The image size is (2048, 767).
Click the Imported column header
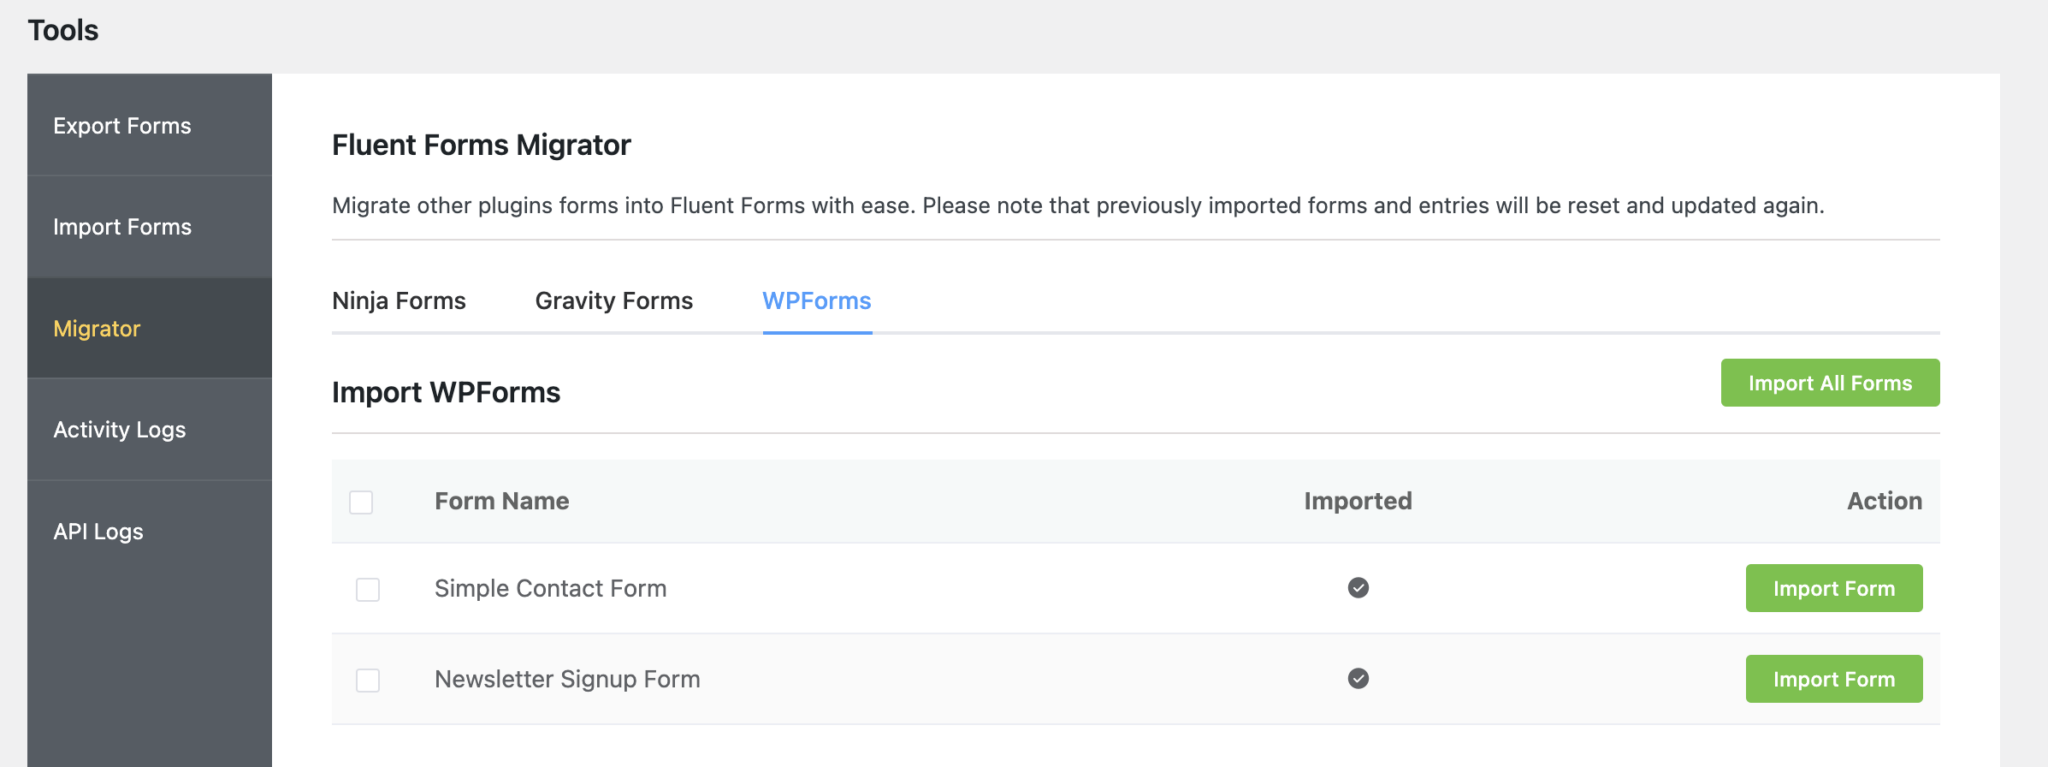pyautogui.click(x=1357, y=501)
